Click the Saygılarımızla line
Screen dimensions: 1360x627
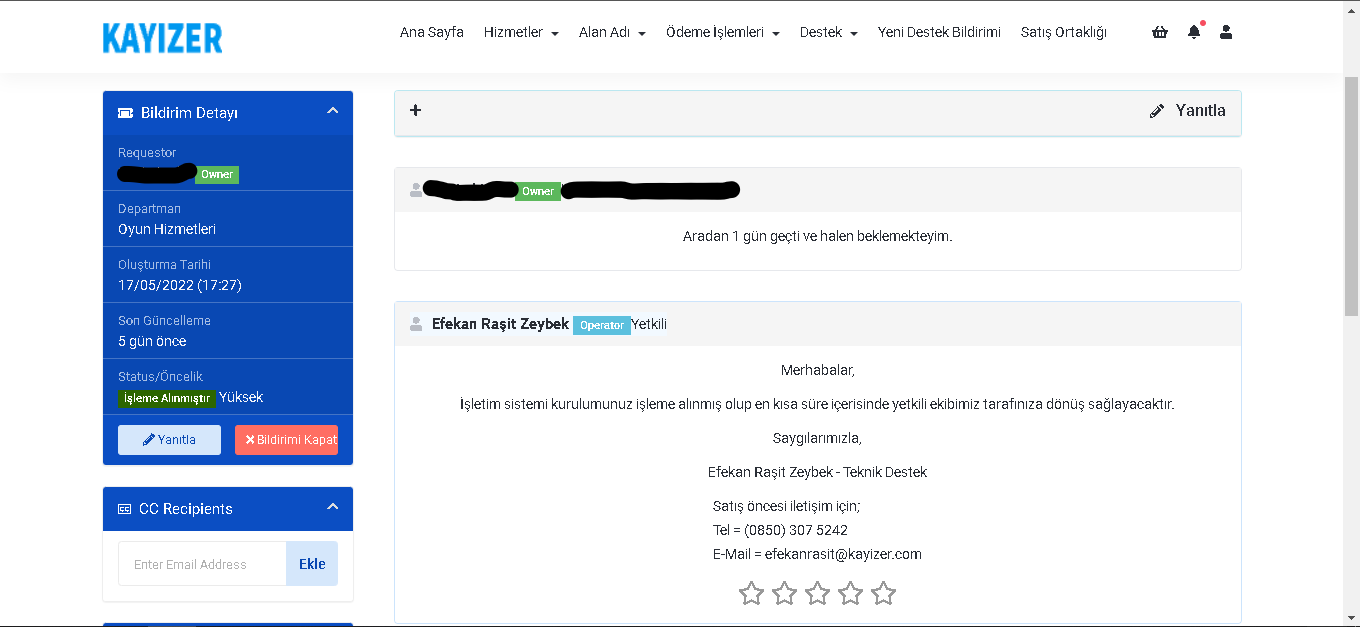click(x=817, y=438)
